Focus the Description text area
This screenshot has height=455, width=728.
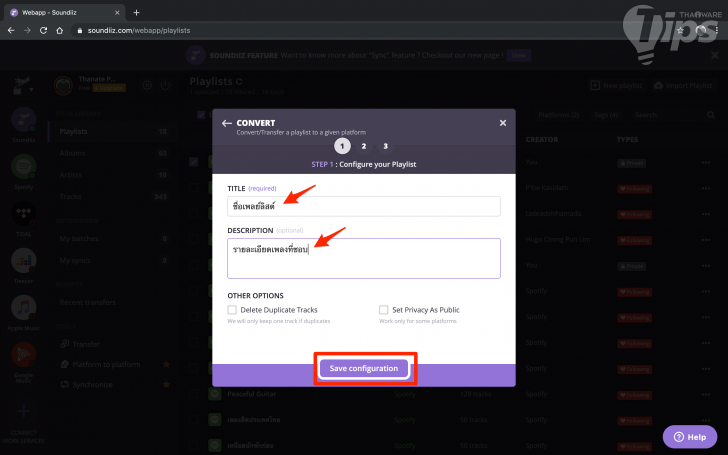pyautogui.click(x=364, y=258)
